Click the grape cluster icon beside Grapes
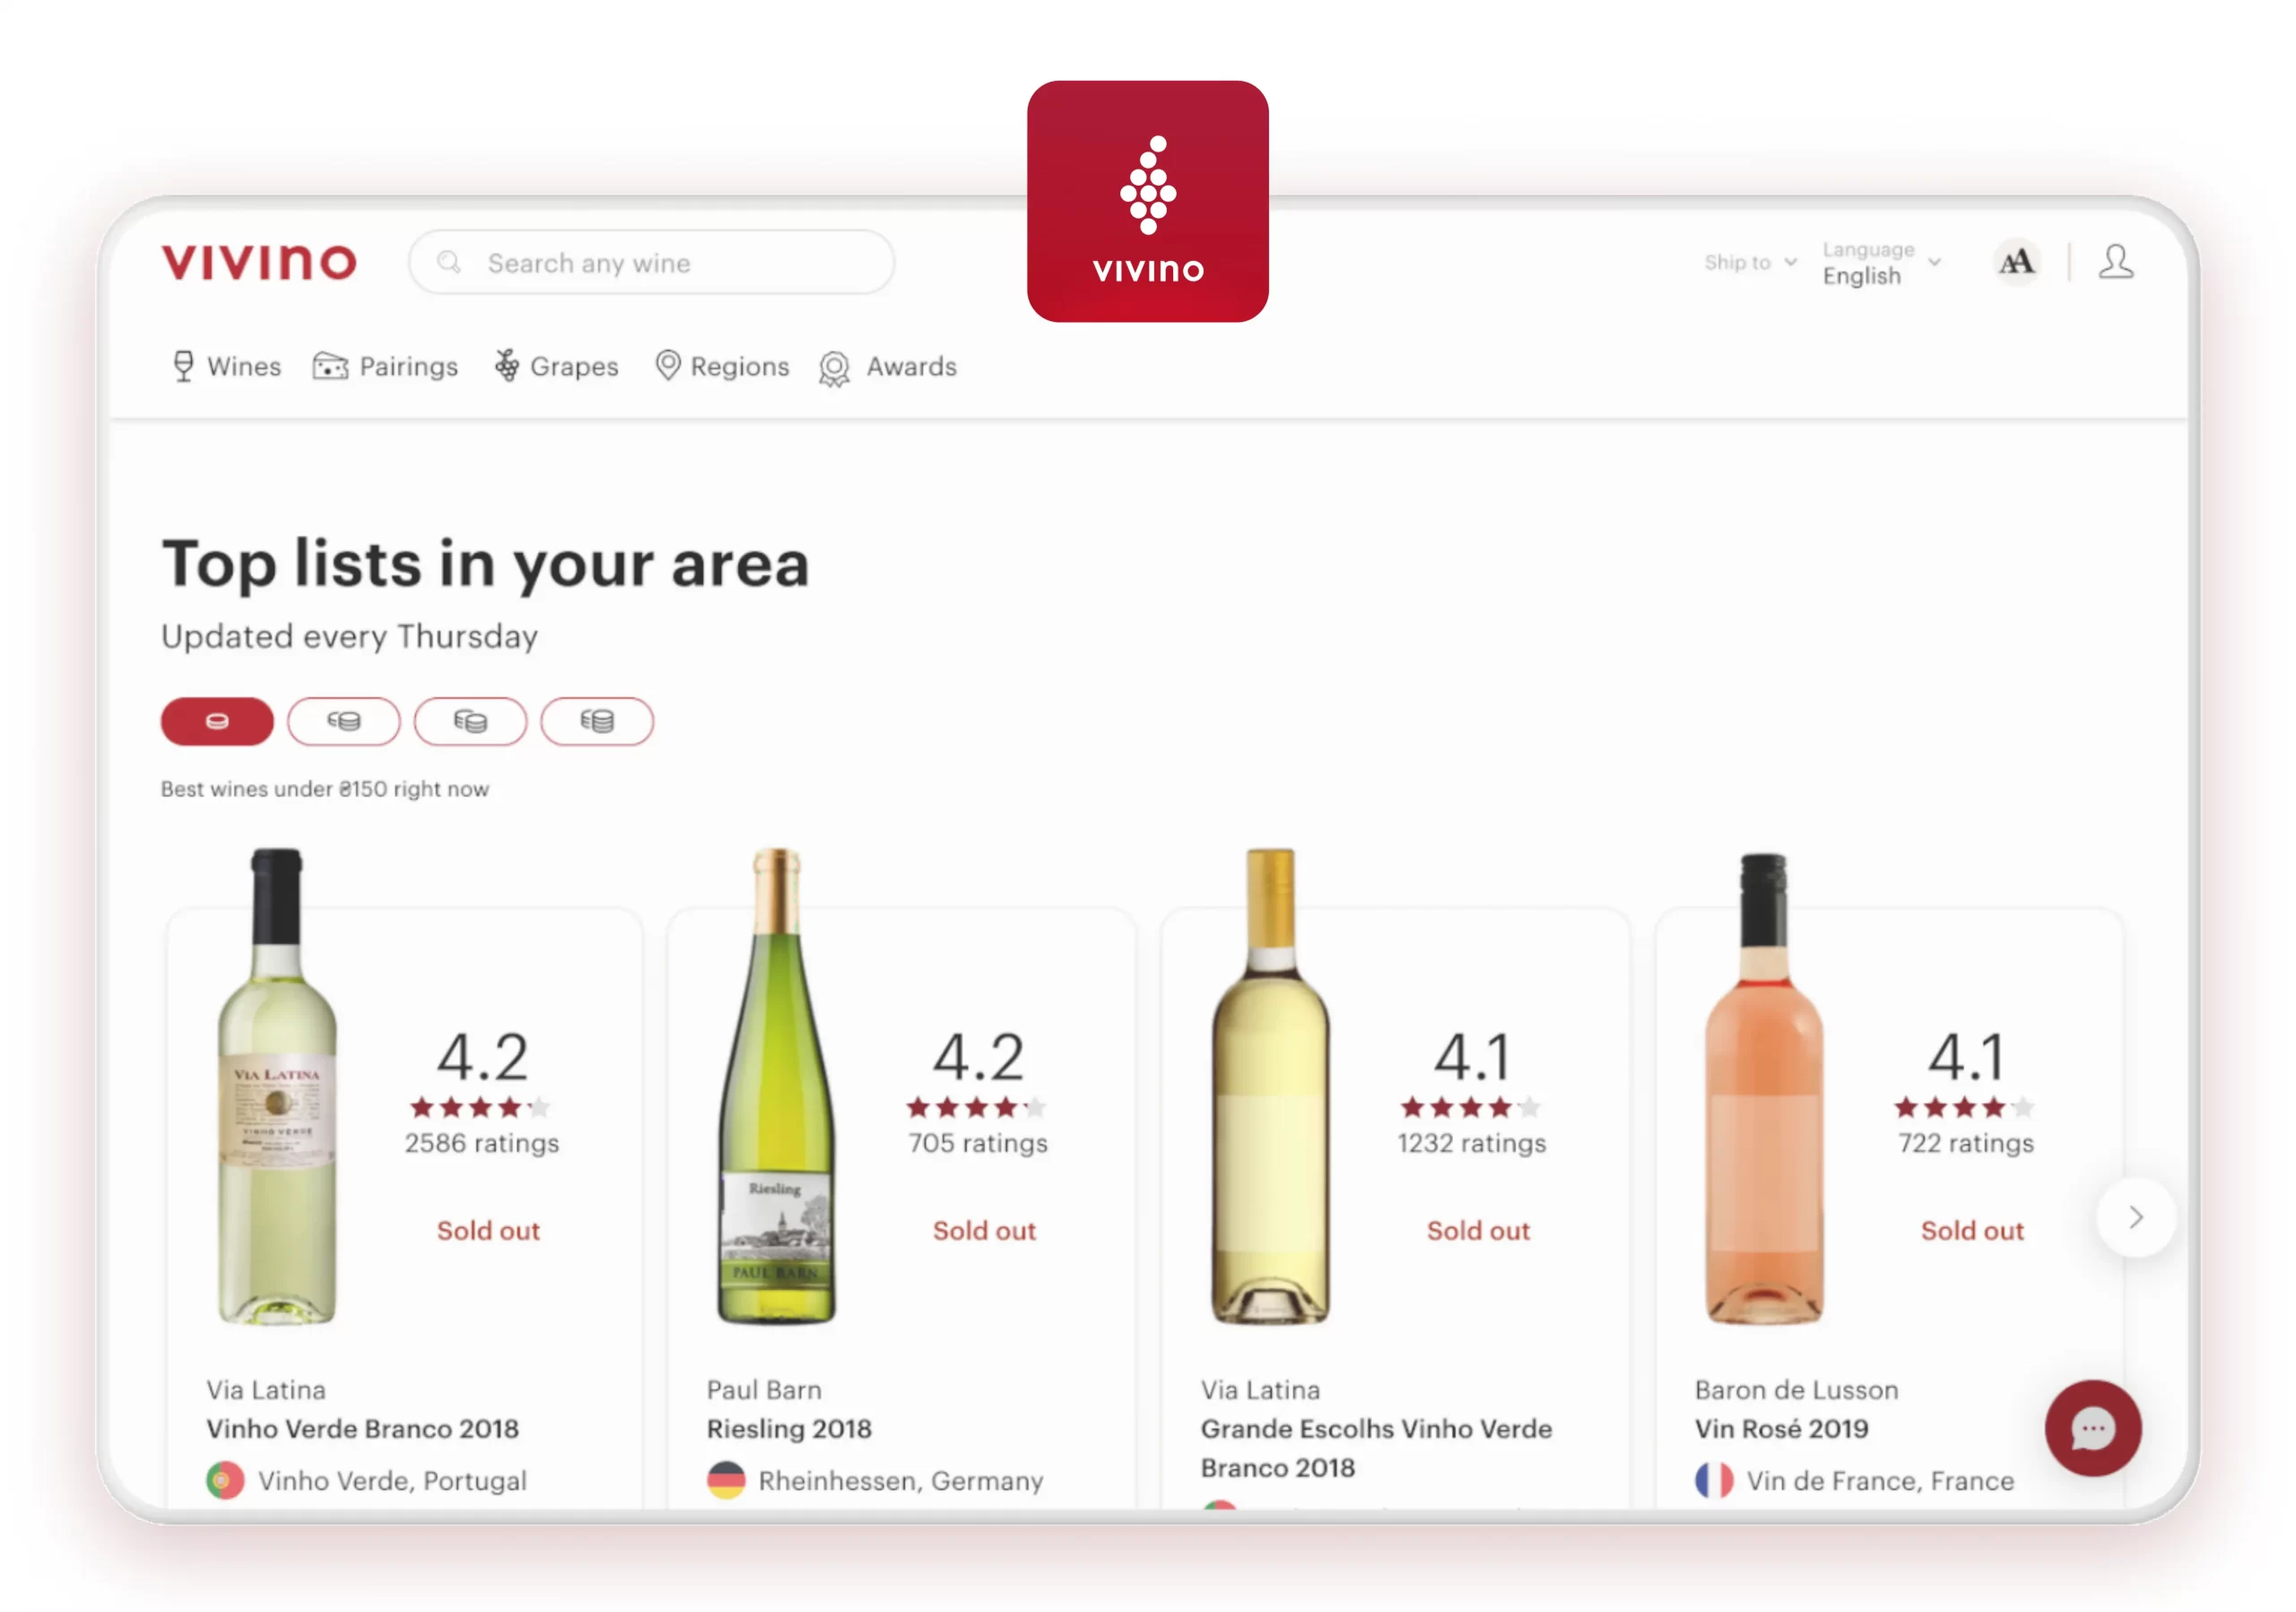Image resolution: width=2296 pixels, height=1612 pixels. 507,366
